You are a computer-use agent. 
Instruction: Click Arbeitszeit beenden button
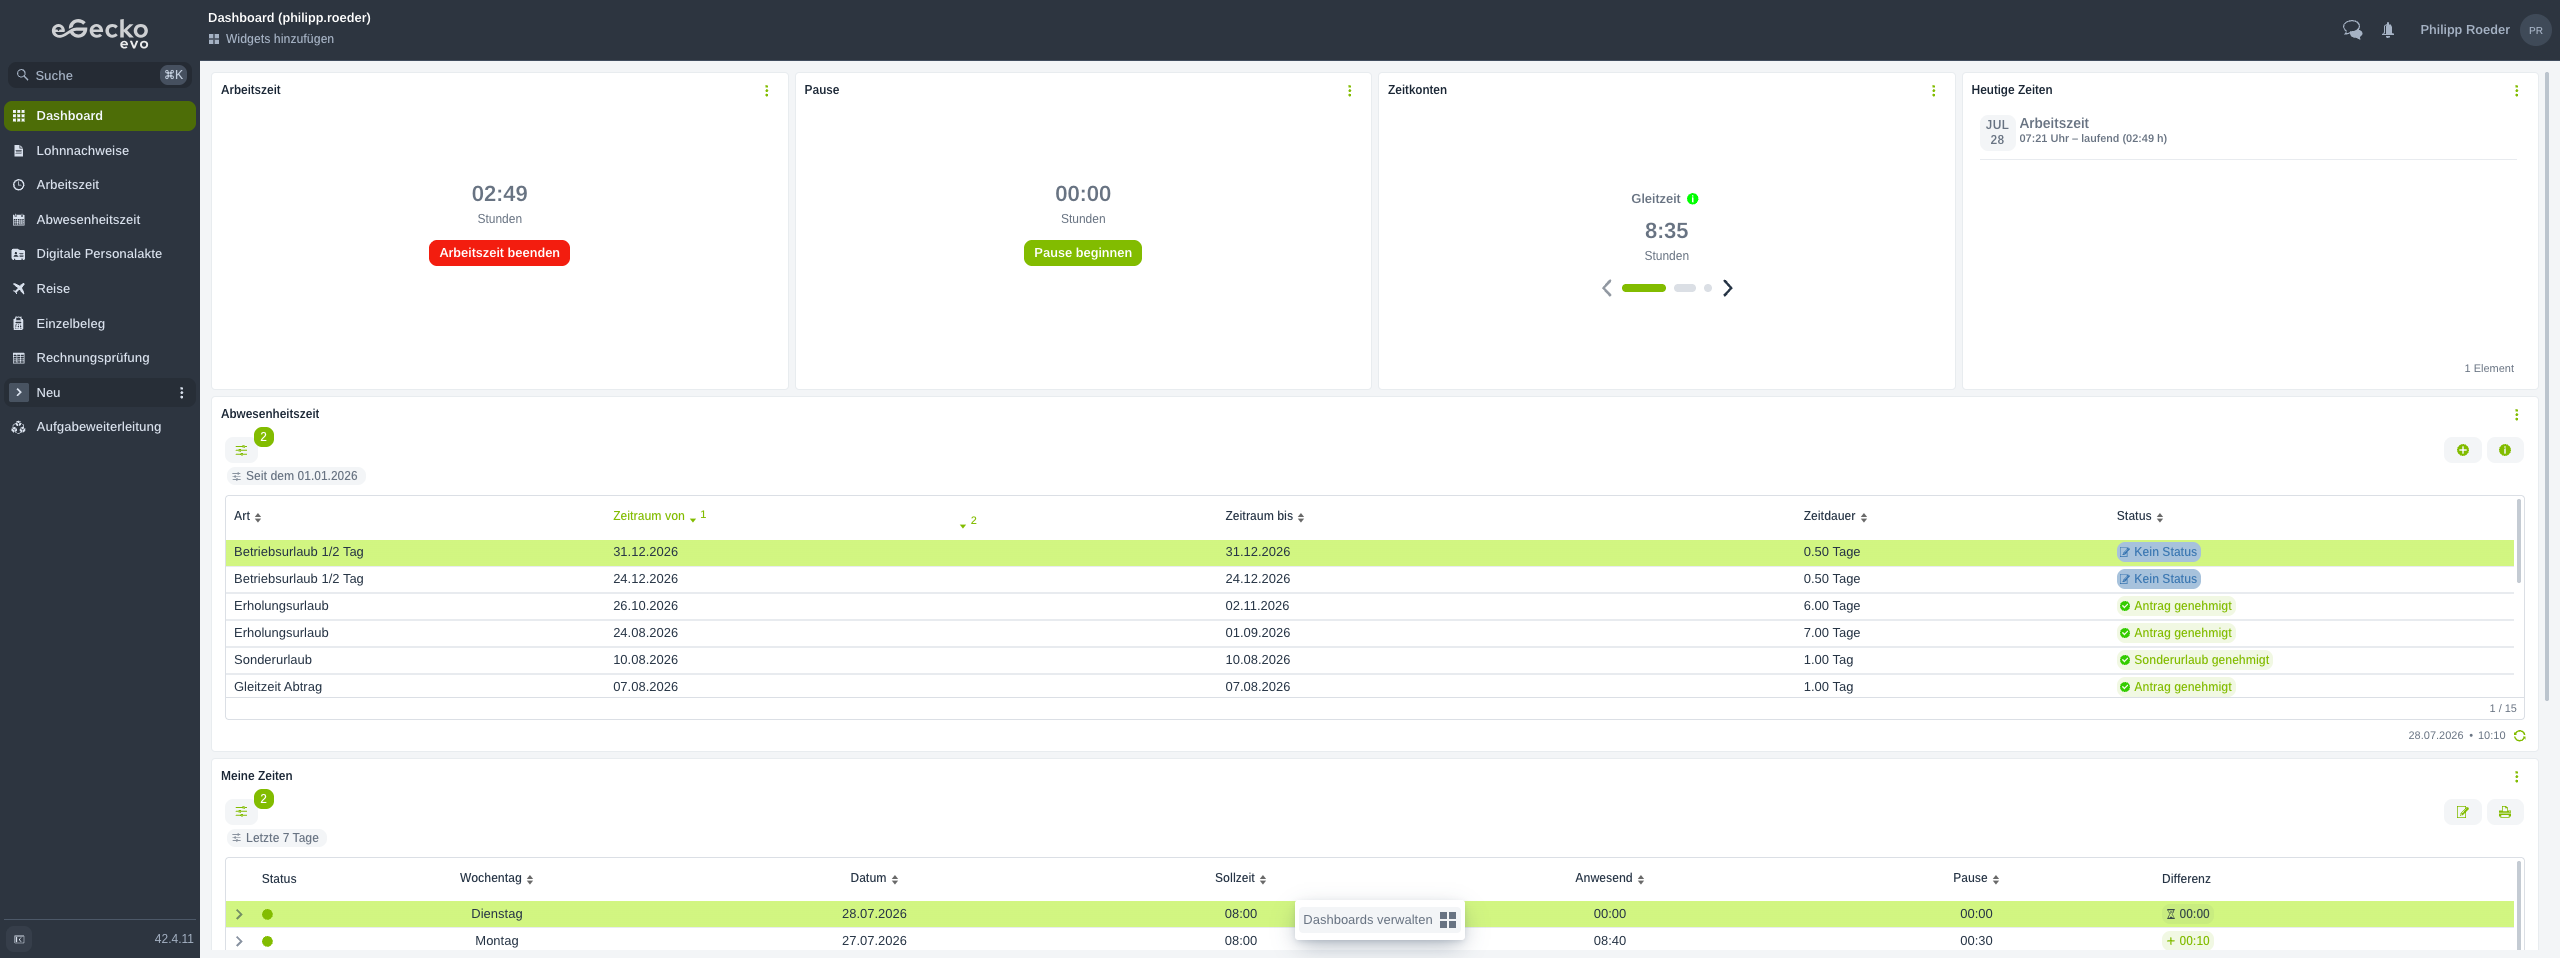pyautogui.click(x=499, y=253)
